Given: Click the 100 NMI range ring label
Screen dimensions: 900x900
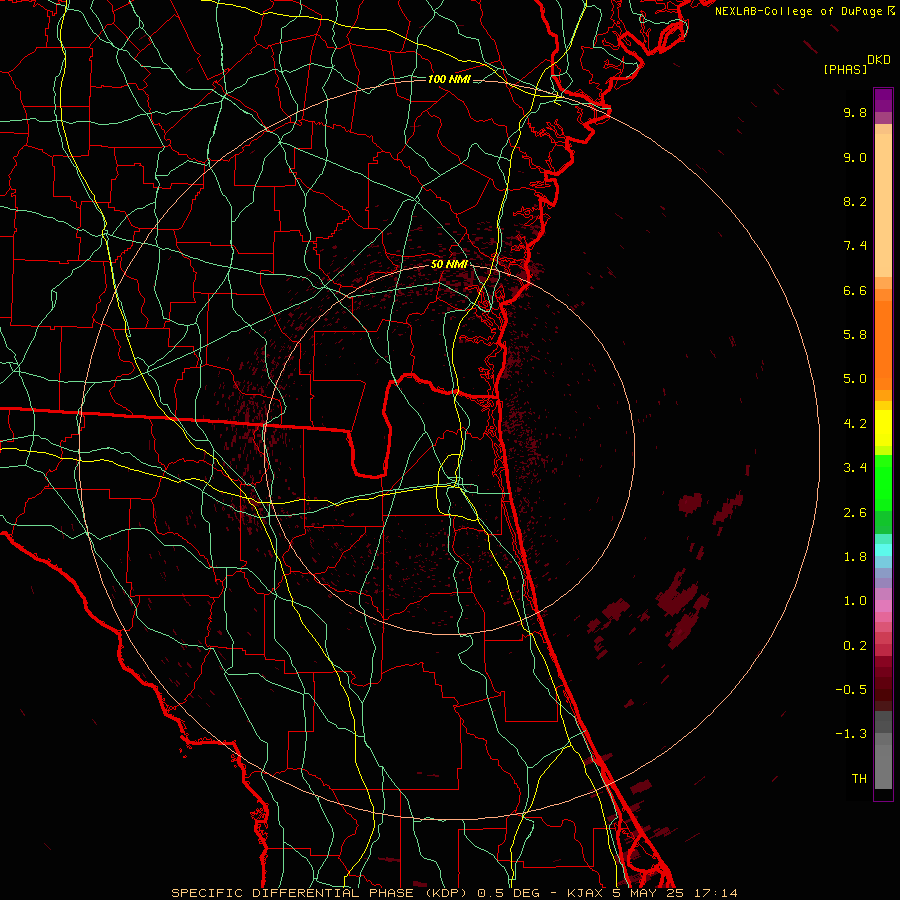Looking at the screenshot, I should [x=449, y=79].
